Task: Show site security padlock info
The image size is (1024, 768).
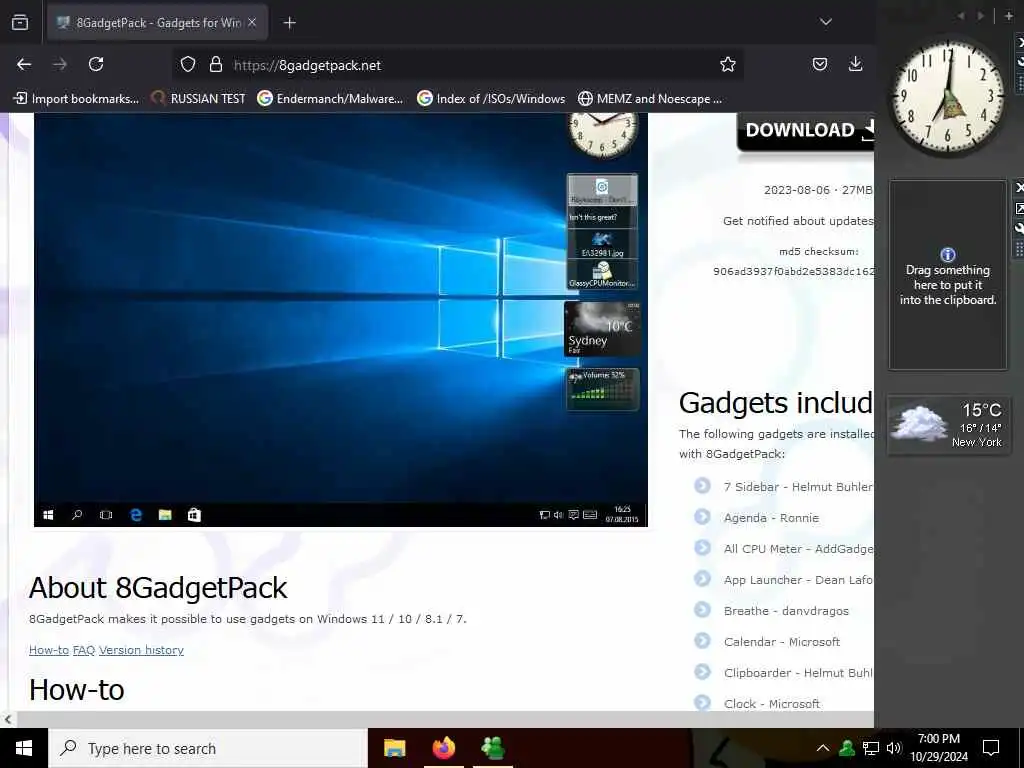Action: click(216, 65)
